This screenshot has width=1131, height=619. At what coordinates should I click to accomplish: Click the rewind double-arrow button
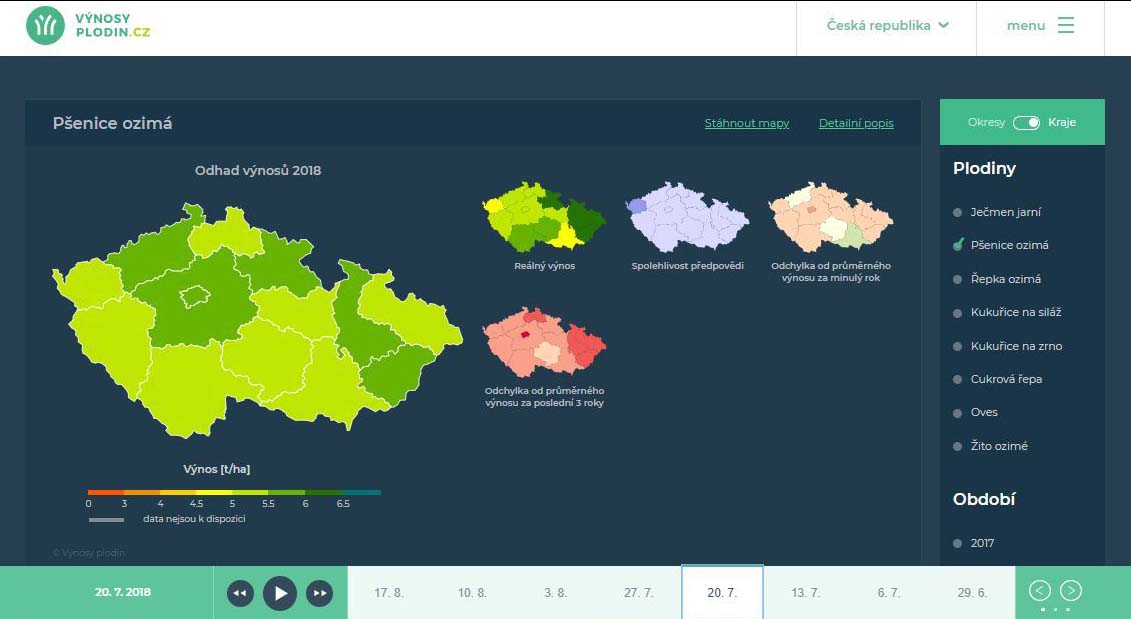(240, 593)
